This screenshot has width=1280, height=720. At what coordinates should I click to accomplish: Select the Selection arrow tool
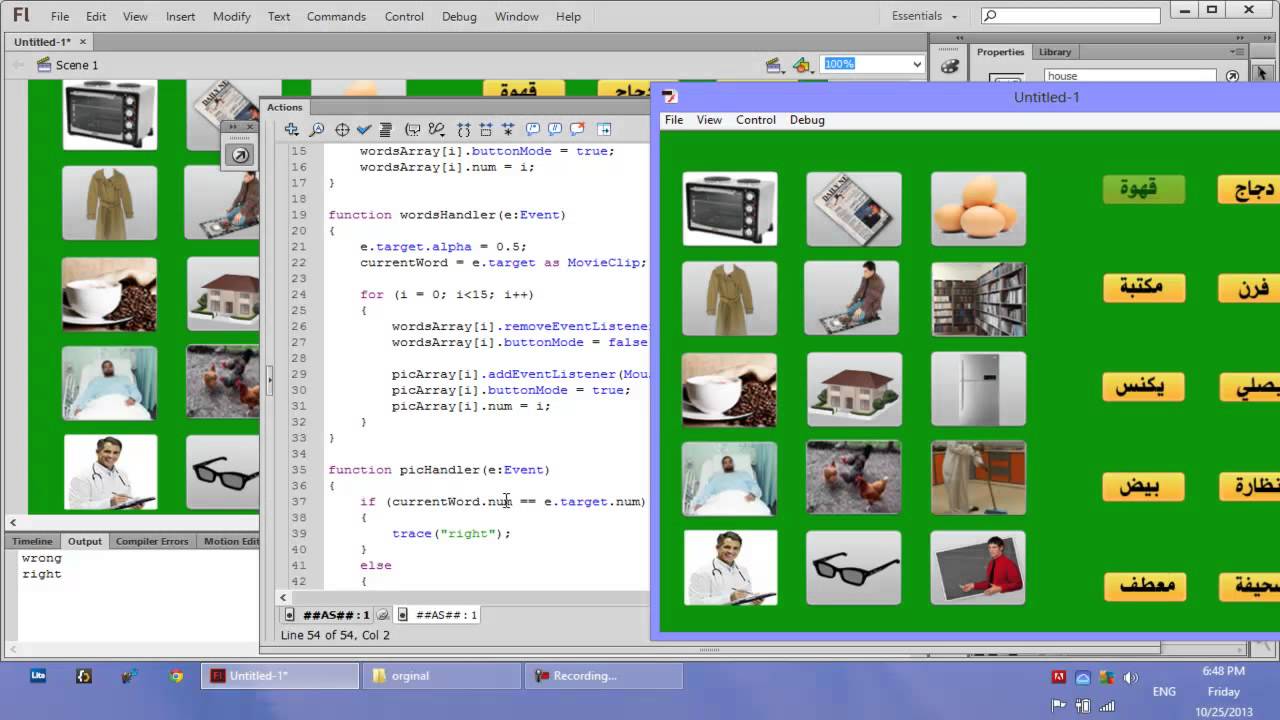coord(1262,73)
